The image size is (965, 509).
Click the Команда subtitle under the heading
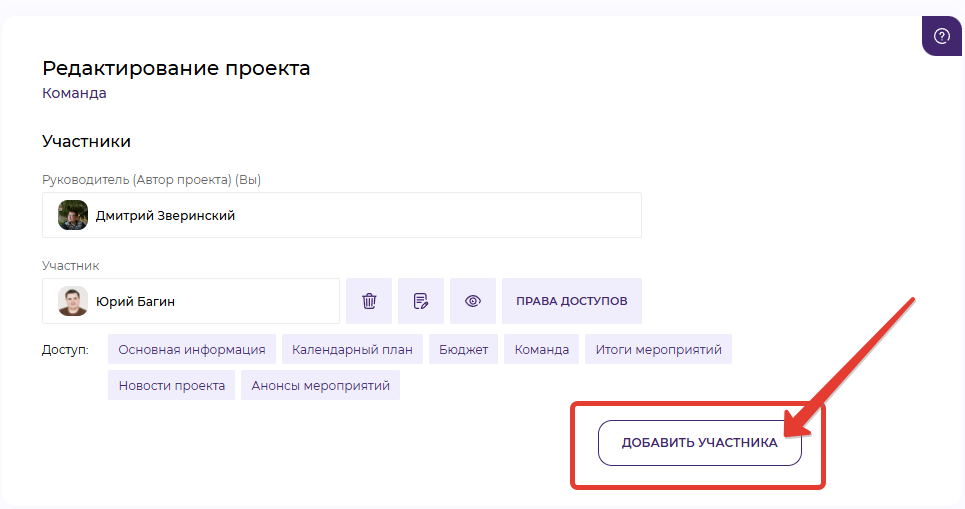tap(74, 93)
